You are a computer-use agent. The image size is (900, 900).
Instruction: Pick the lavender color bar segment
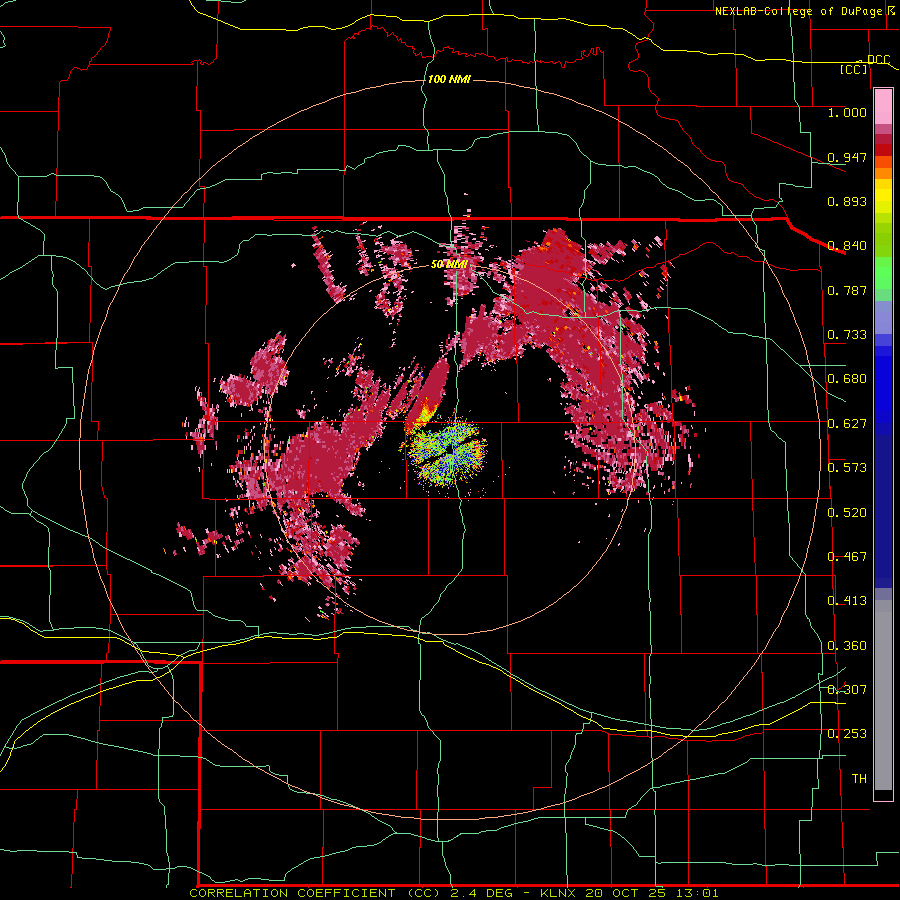[x=883, y=317]
